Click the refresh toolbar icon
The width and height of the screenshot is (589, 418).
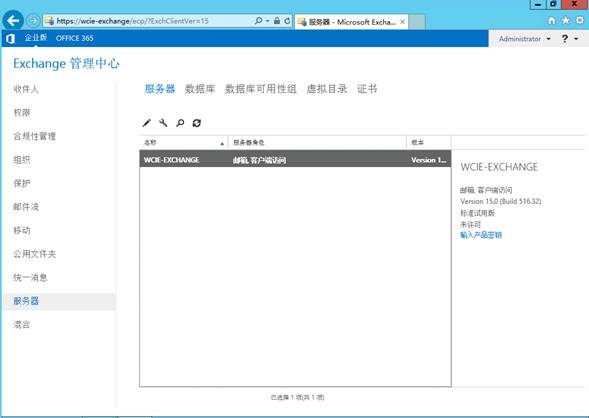[x=197, y=123]
